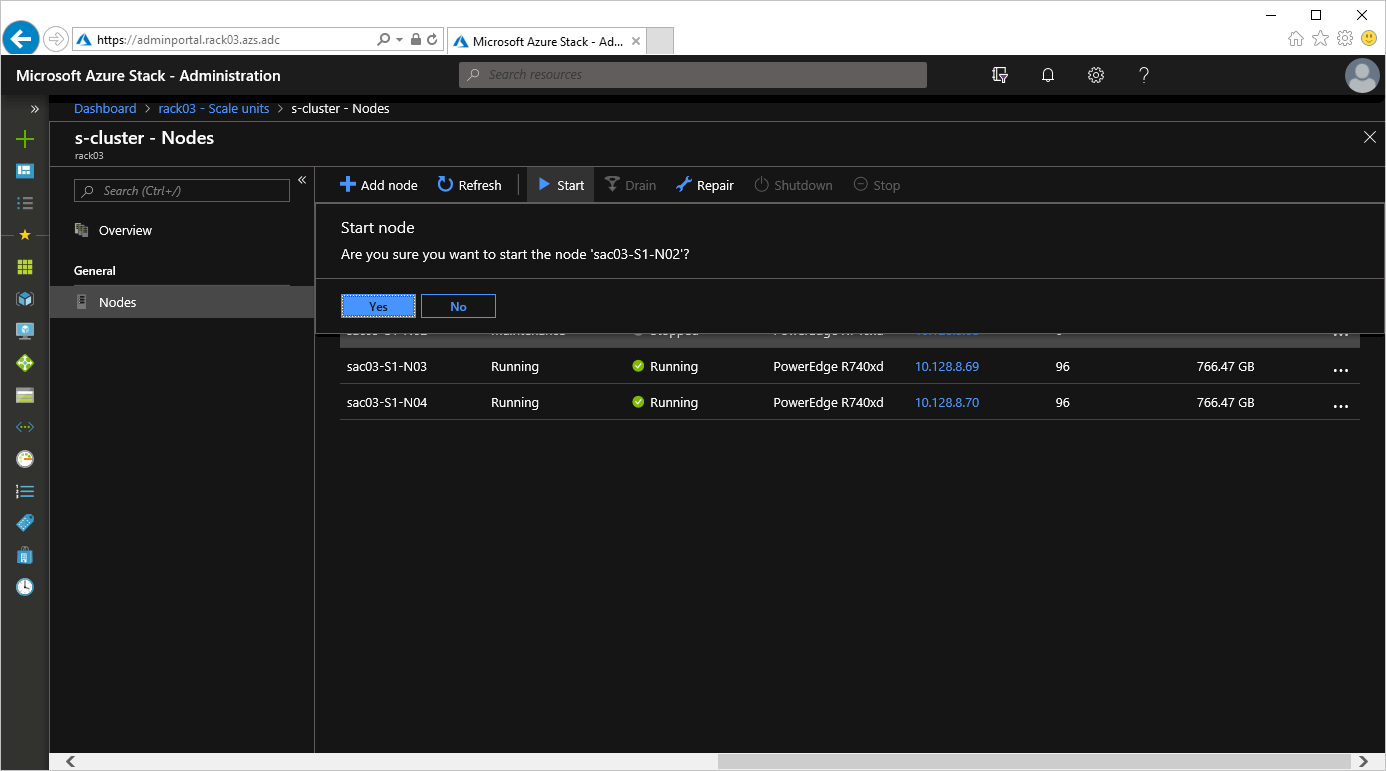
Task: Open the notifications bell
Action: pos(1048,75)
